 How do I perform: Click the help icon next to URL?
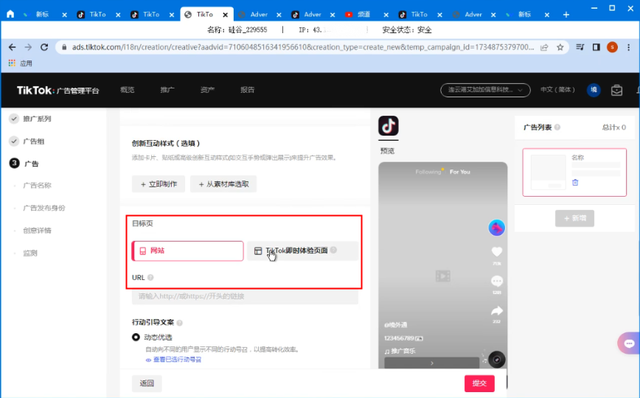[151, 278]
